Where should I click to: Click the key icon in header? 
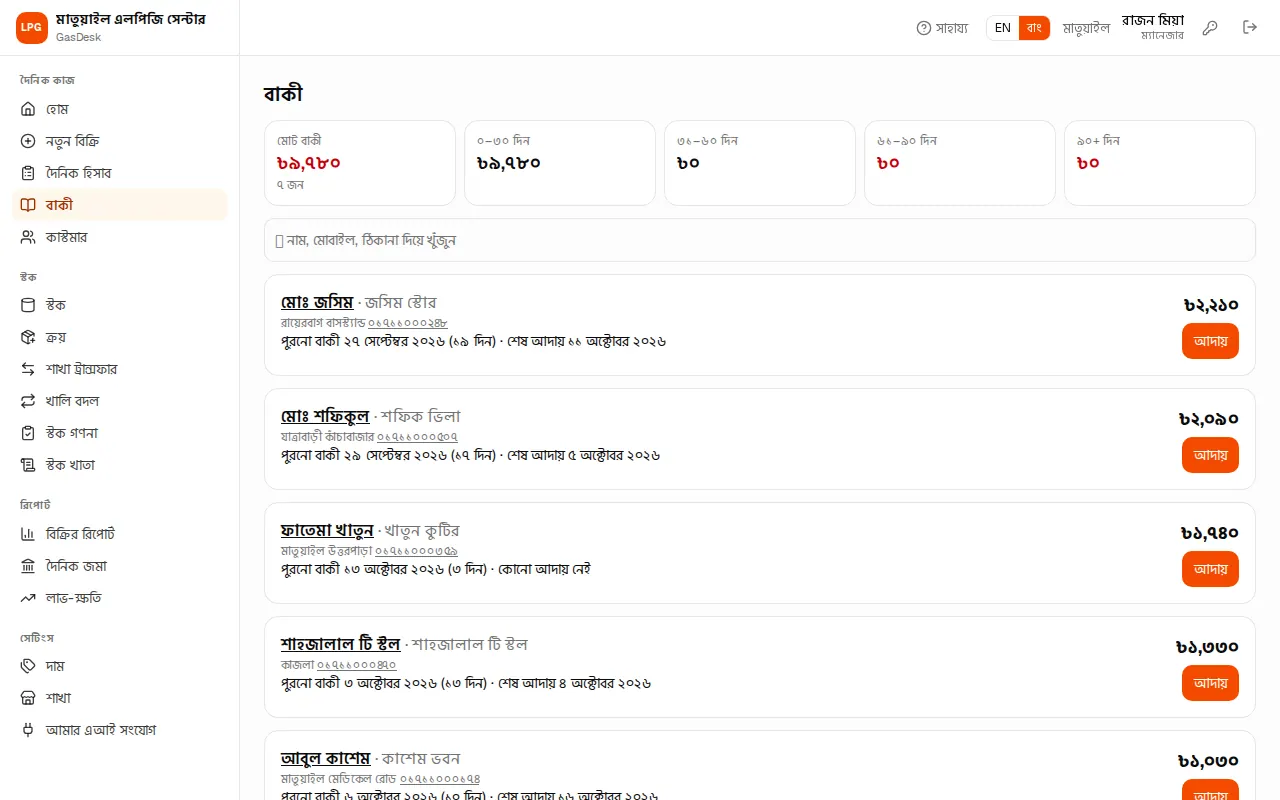pyautogui.click(x=1210, y=28)
